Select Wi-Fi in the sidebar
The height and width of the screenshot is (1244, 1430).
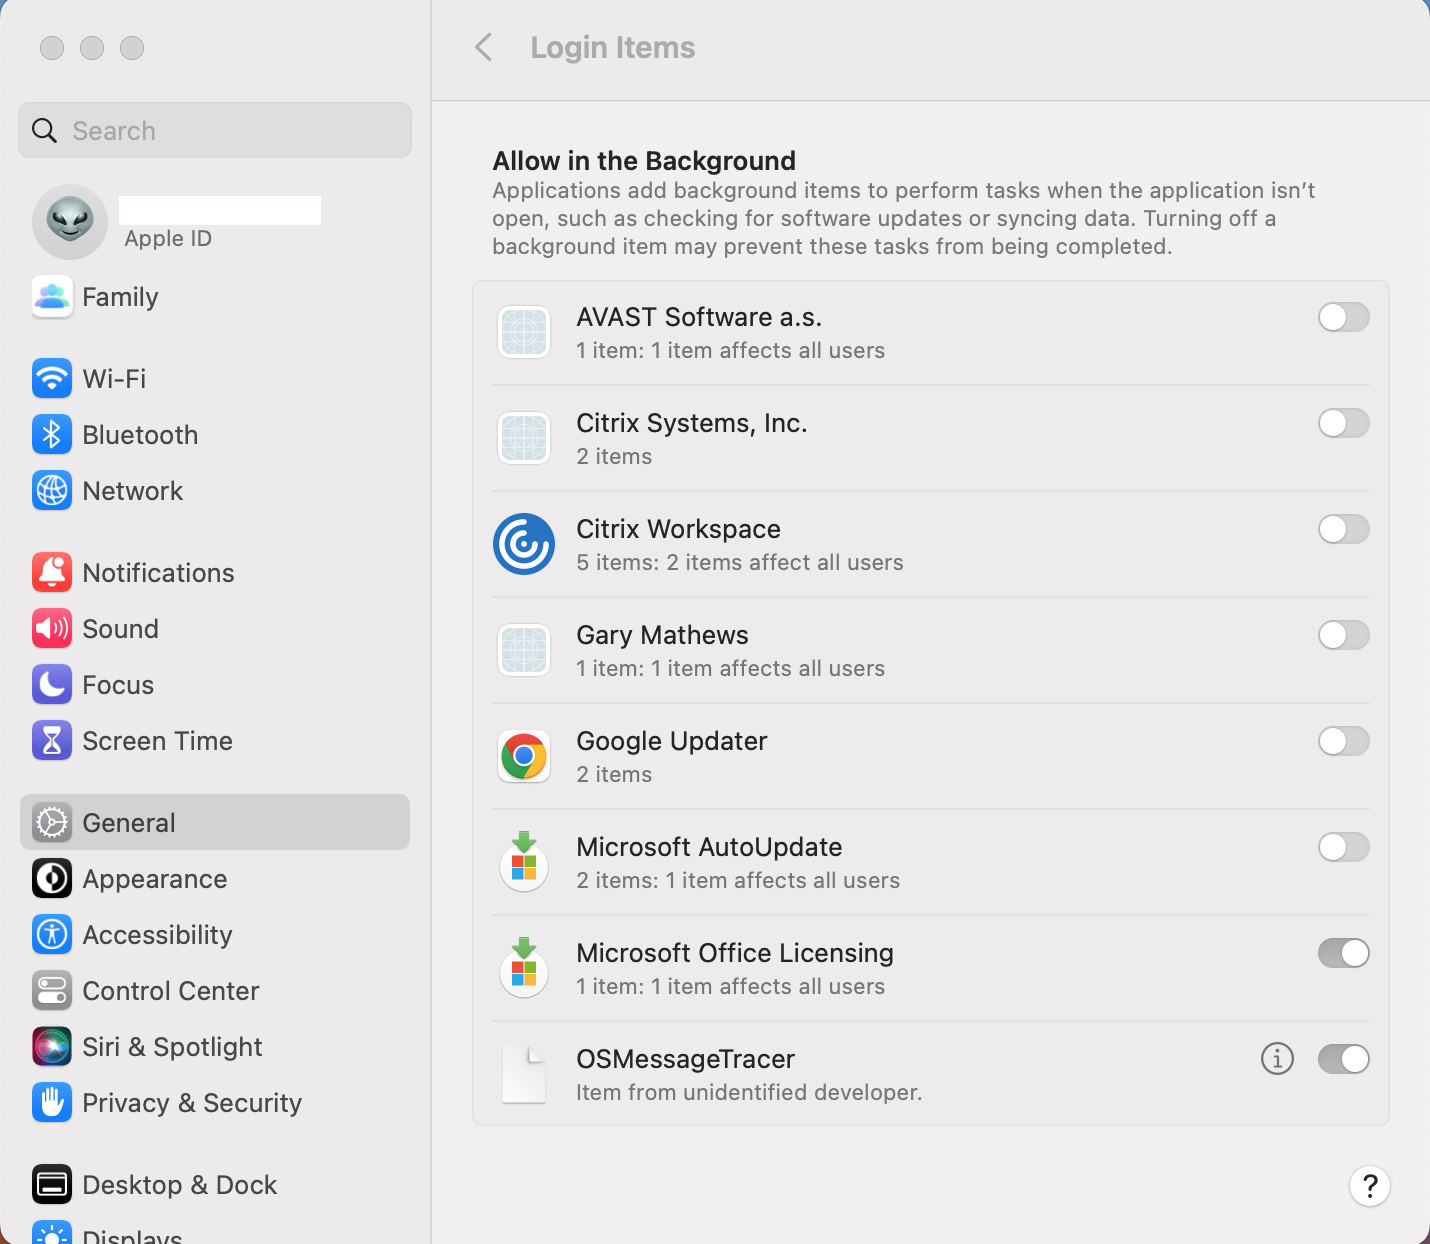click(215, 379)
